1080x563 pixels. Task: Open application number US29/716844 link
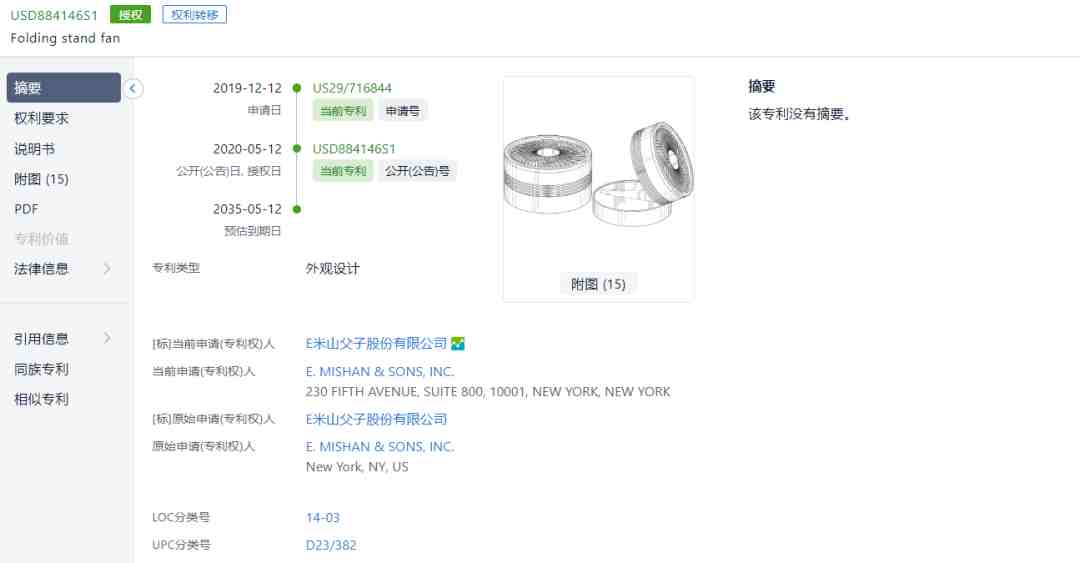coord(352,88)
